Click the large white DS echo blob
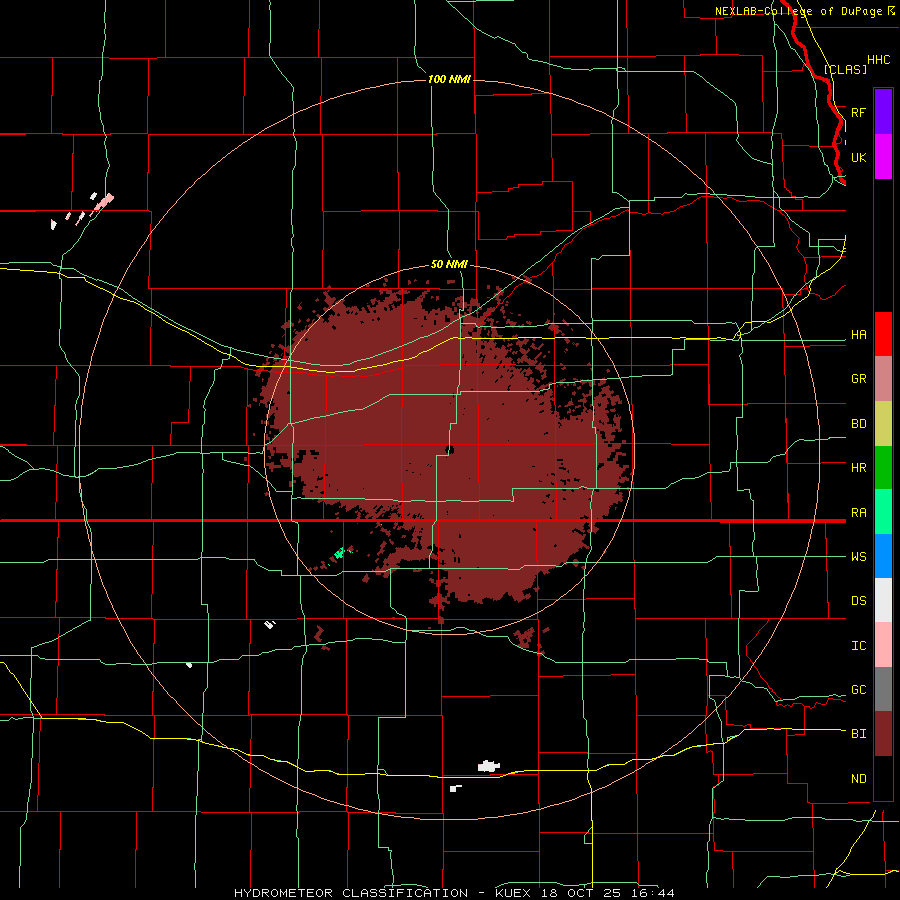Image resolution: width=900 pixels, height=900 pixels. tap(488, 766)
